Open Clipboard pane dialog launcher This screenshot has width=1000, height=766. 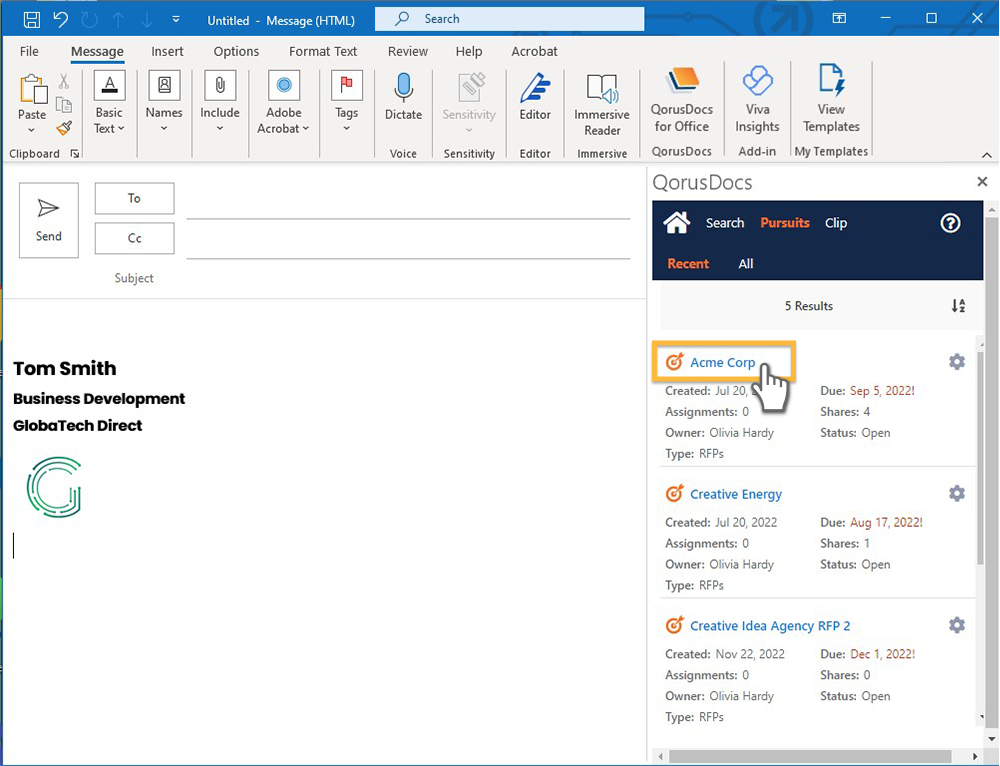coord(75,154)
